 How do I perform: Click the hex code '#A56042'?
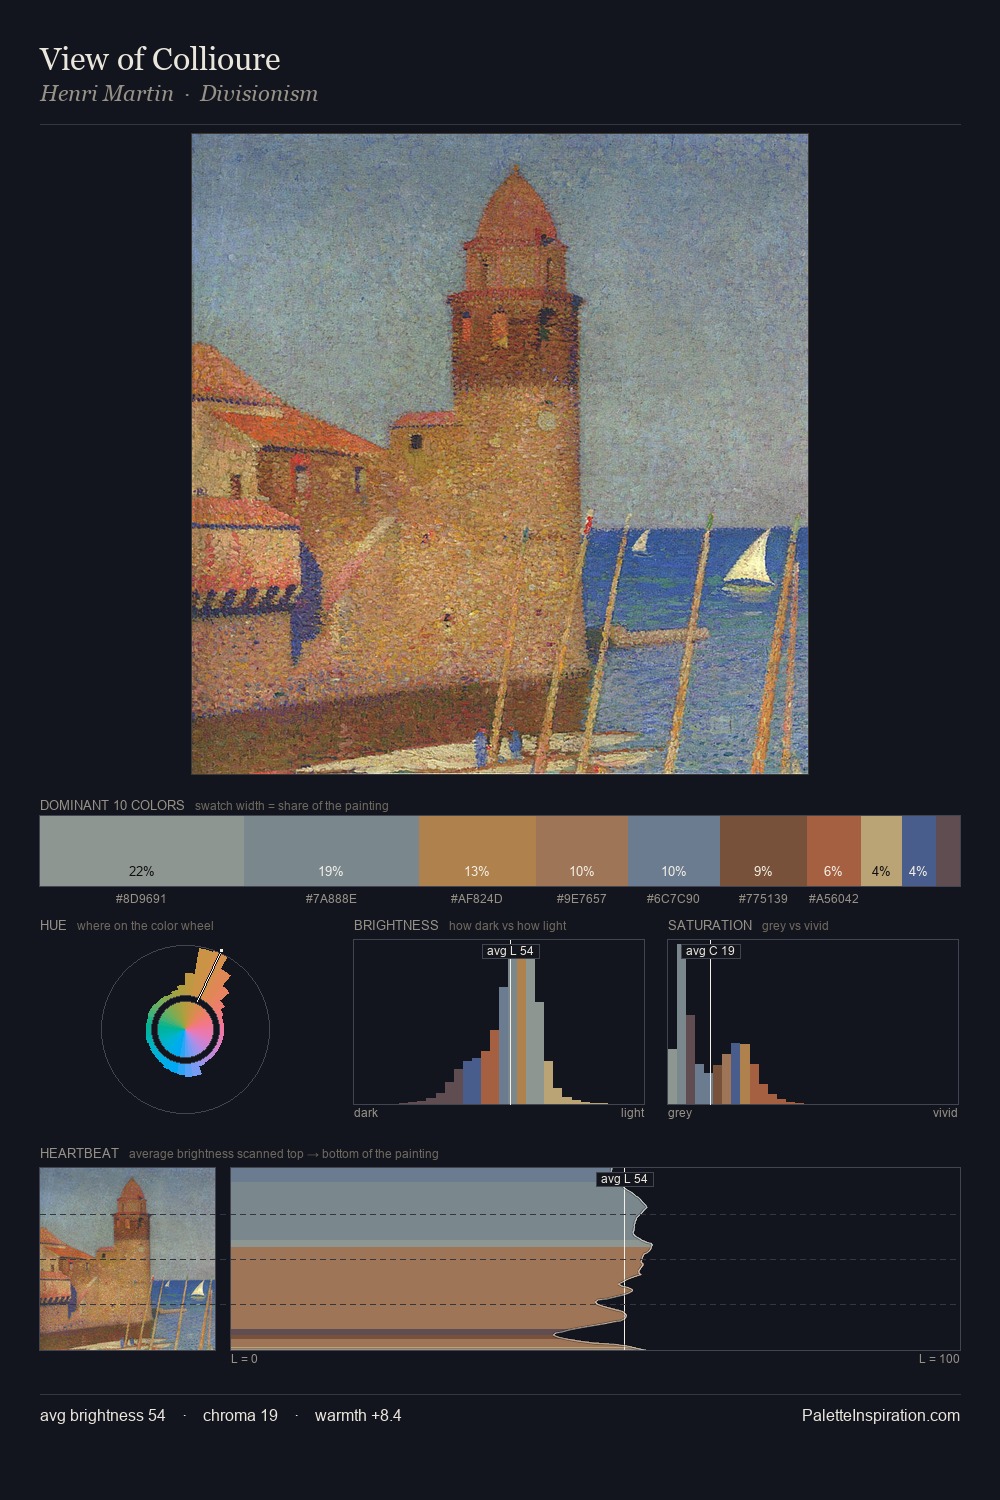click(x=833, y=899)
